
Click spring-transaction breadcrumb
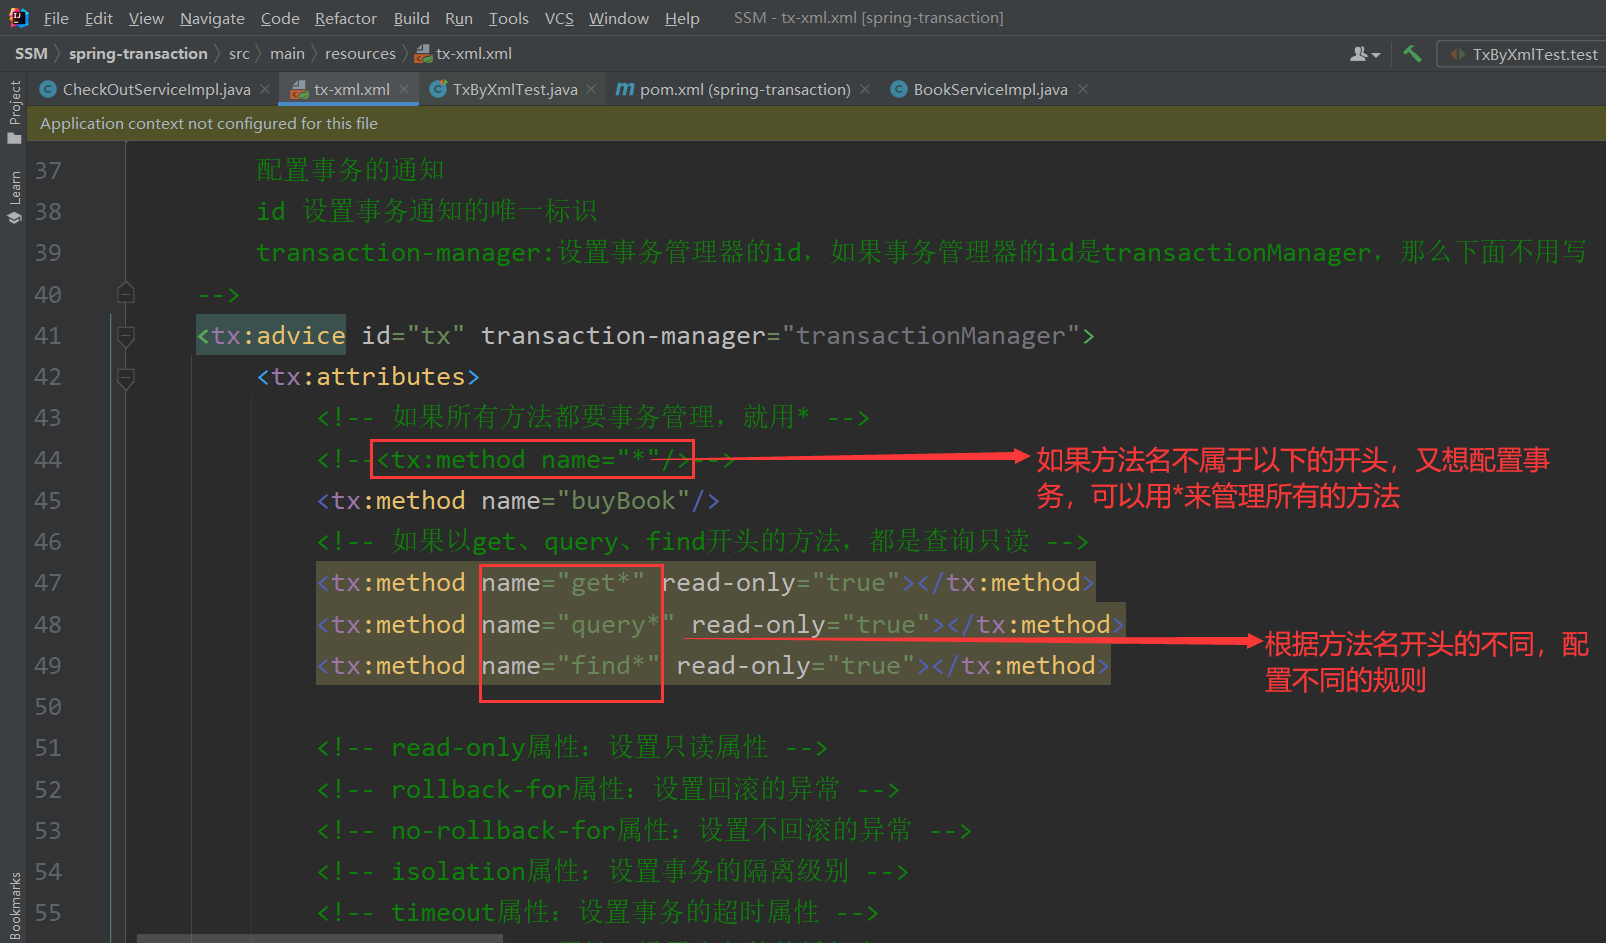(x=138, y=53)
